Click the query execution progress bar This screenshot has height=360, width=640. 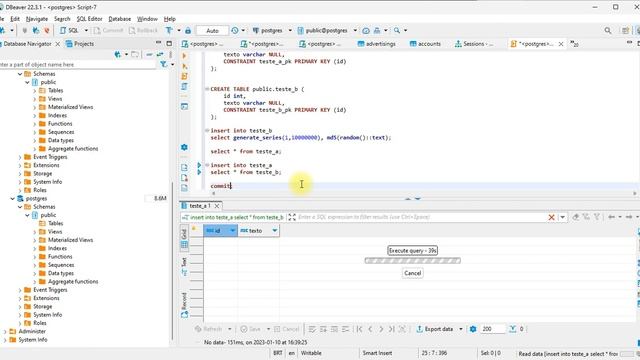pos(413,261)
